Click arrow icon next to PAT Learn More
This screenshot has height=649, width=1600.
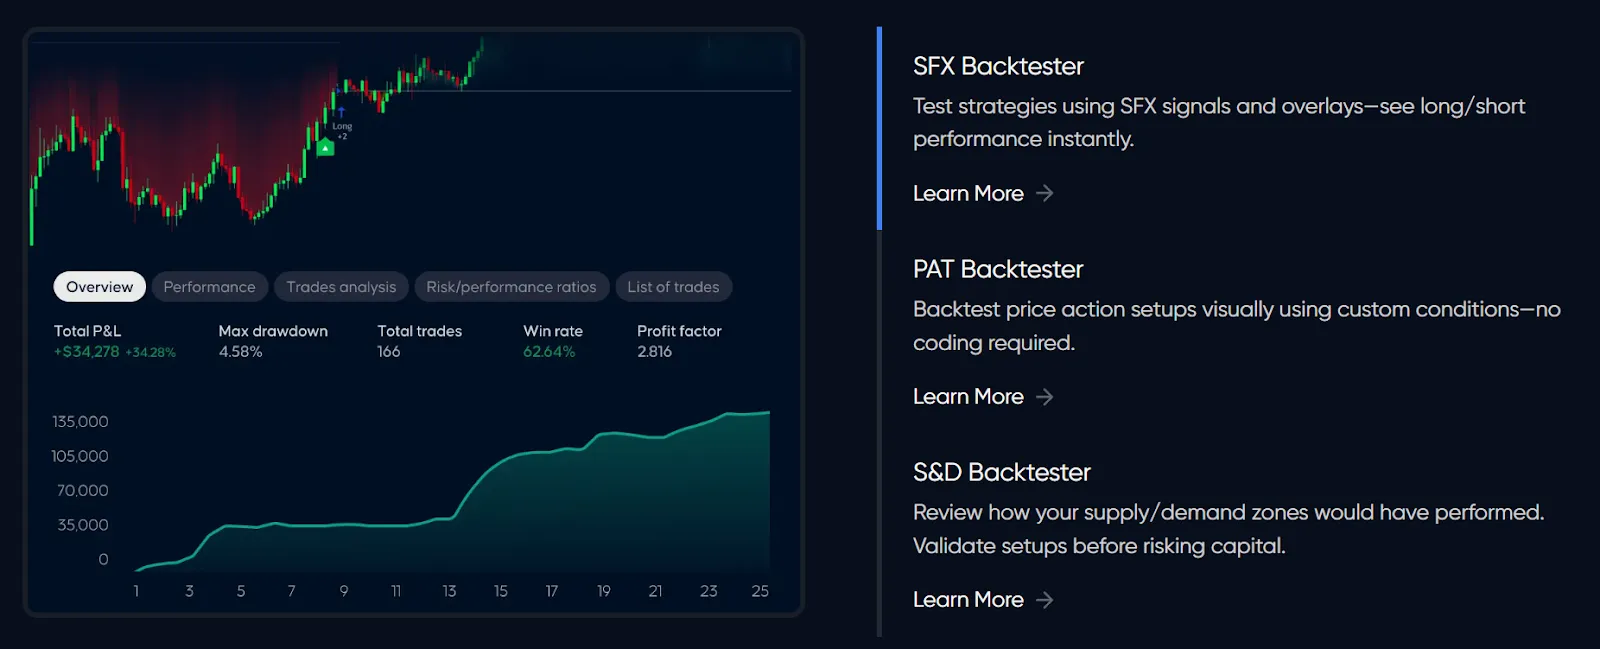1045,397
